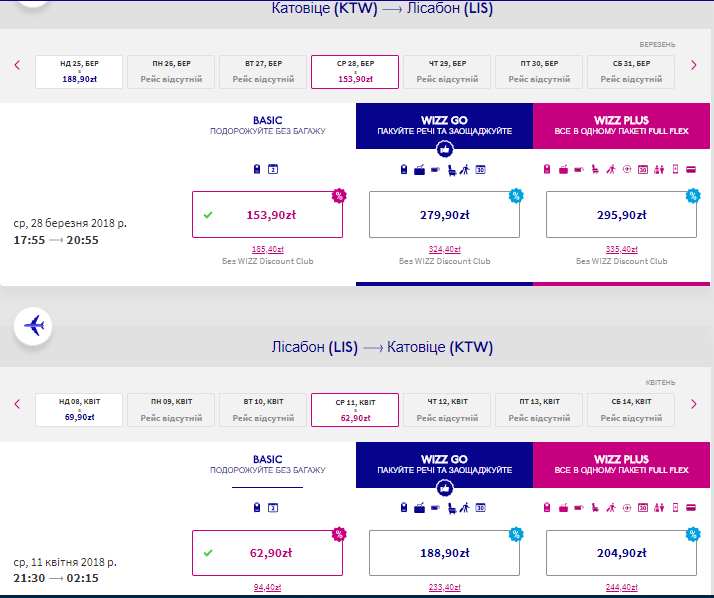
Task: Click the pink percent badge on the 153,90zł fare
Action: [x=339, y=195]
